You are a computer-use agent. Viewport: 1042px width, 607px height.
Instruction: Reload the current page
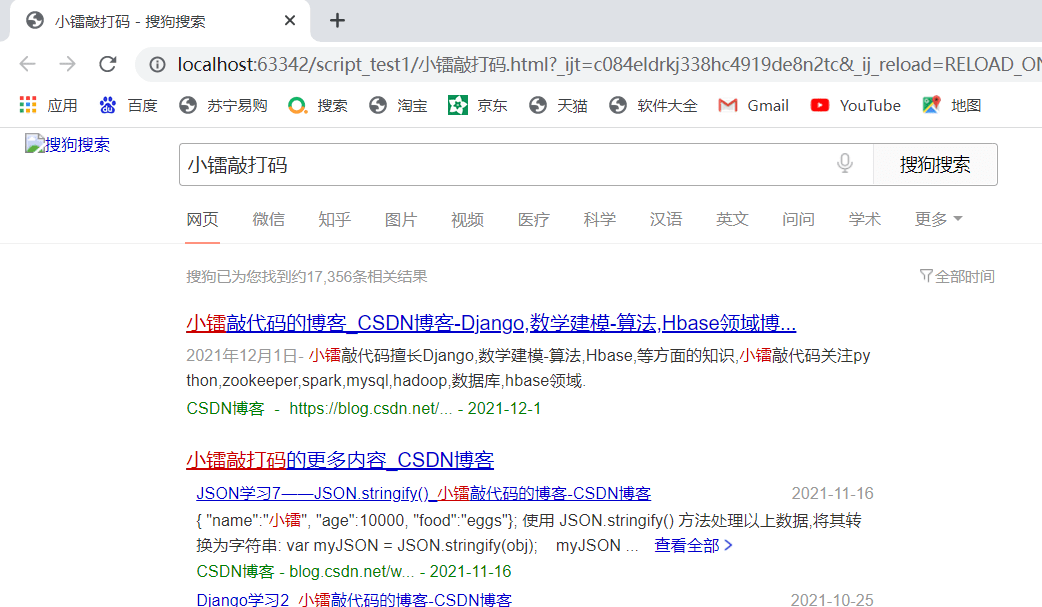click(108, 64)
